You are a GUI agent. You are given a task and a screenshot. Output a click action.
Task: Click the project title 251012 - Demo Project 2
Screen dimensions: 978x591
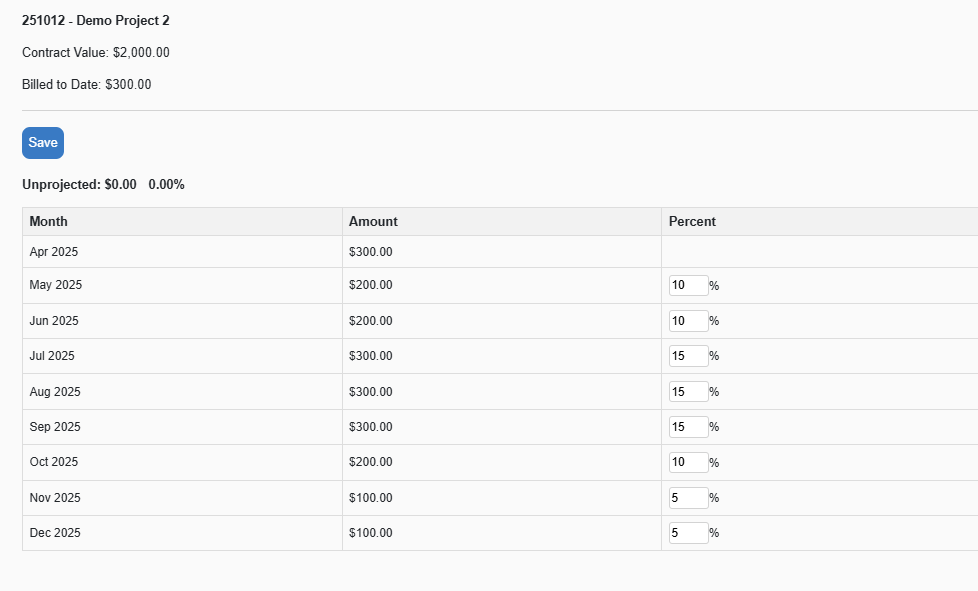[x=96, y=21]
